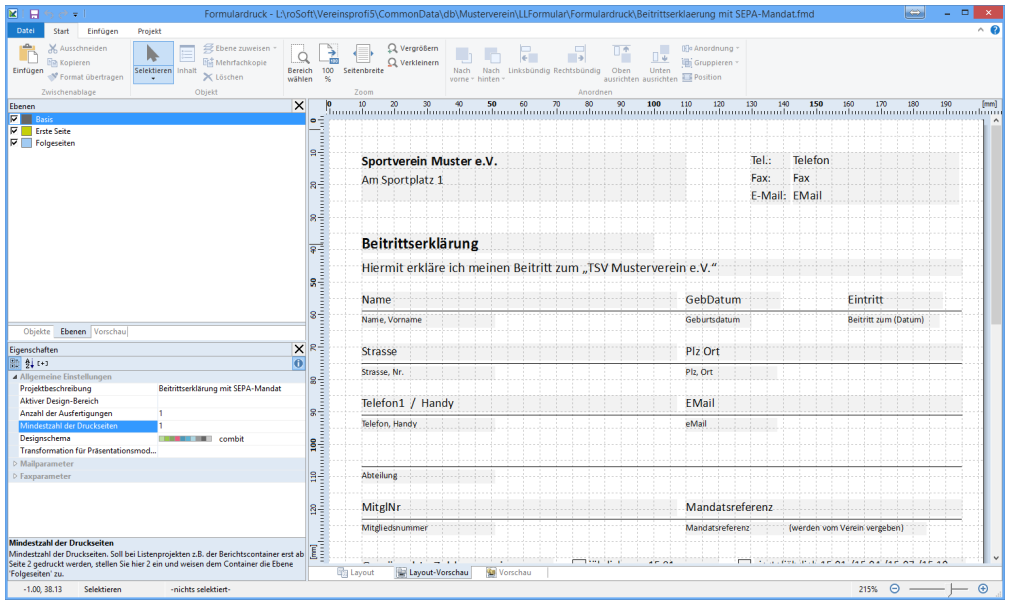The image size is (1010, 605).
Task: Expand the Mailparameter property group
Action: tap(14, 464)
